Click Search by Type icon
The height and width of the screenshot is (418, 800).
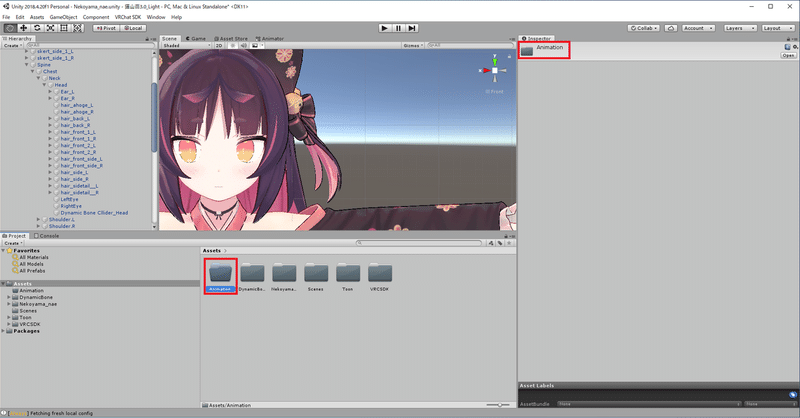click(491, 243)
